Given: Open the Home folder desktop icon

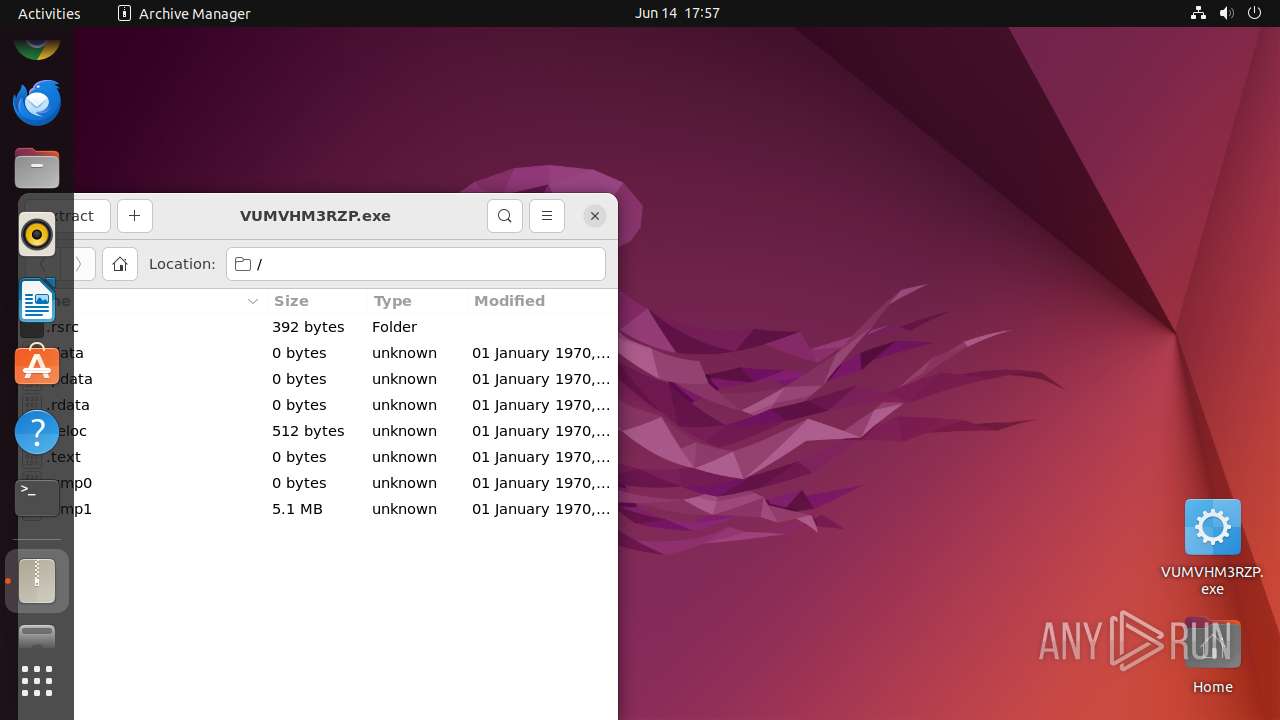Looking at the screenshot, I should [1212, 656].
